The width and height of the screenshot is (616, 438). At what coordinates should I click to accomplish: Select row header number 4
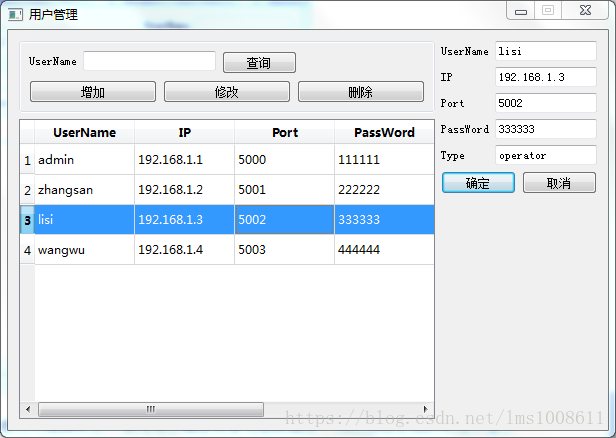pos(27,250)
